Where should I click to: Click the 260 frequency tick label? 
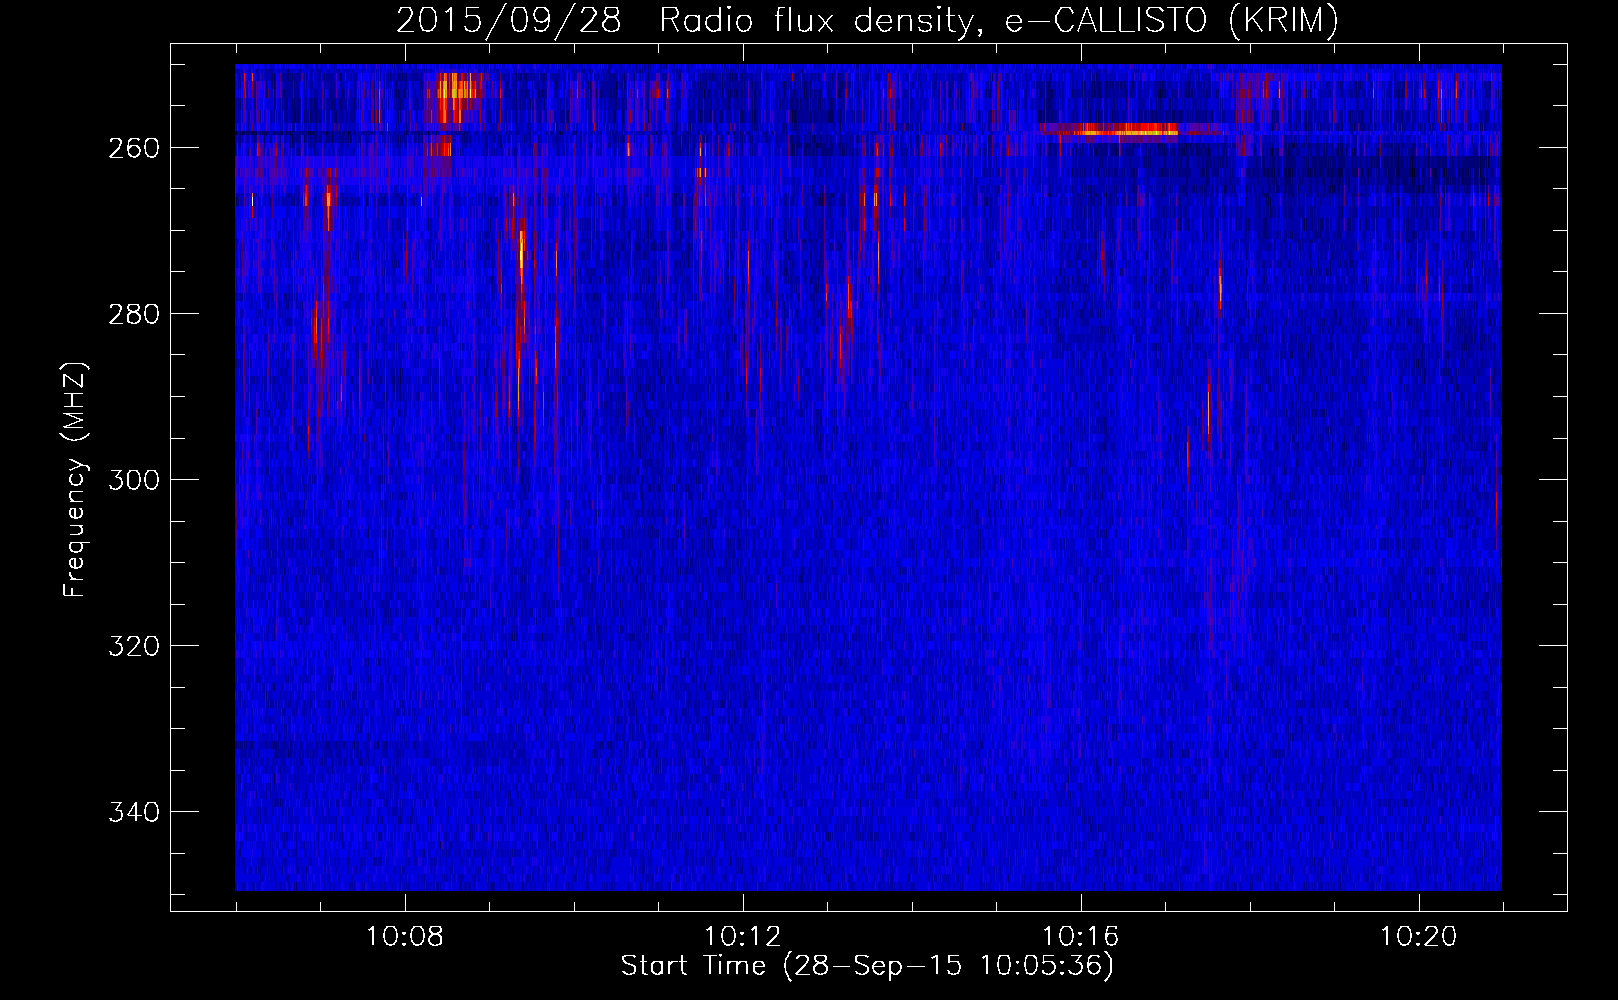[x=134, y=148]
